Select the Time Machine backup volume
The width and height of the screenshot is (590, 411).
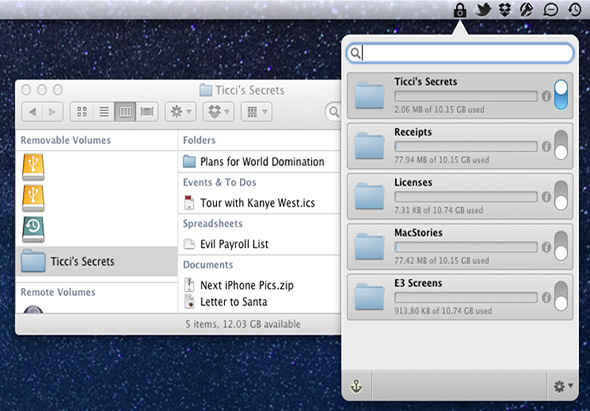point(33,230)
